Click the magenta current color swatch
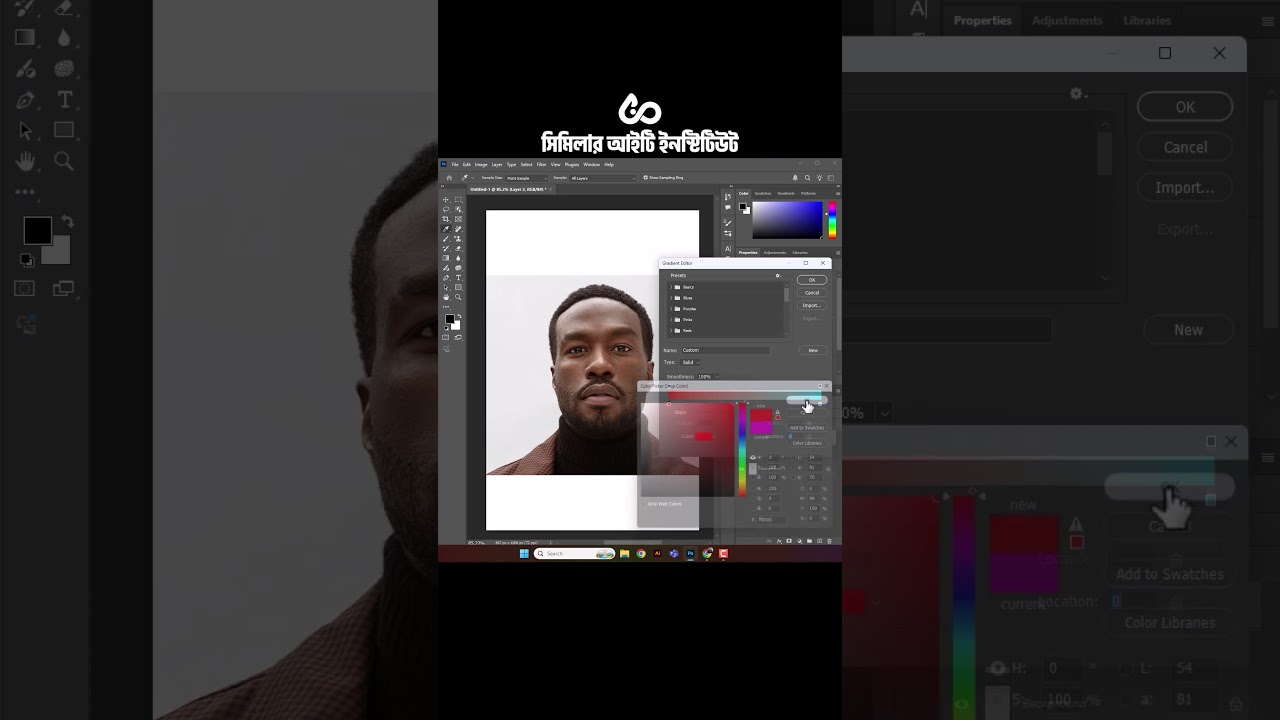The height and width of the screenshot is (720, 1280). click(x=761, y=428)
